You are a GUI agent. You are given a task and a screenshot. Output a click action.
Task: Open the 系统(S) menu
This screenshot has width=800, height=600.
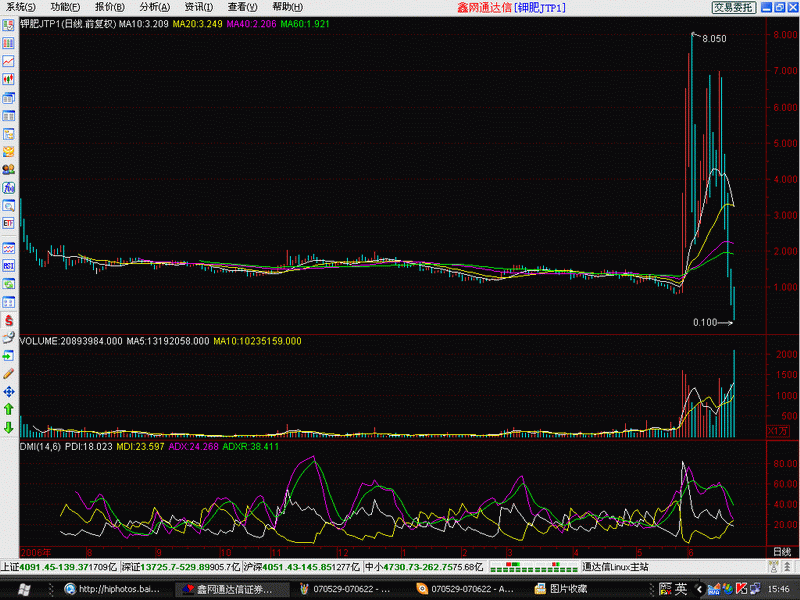20,7
